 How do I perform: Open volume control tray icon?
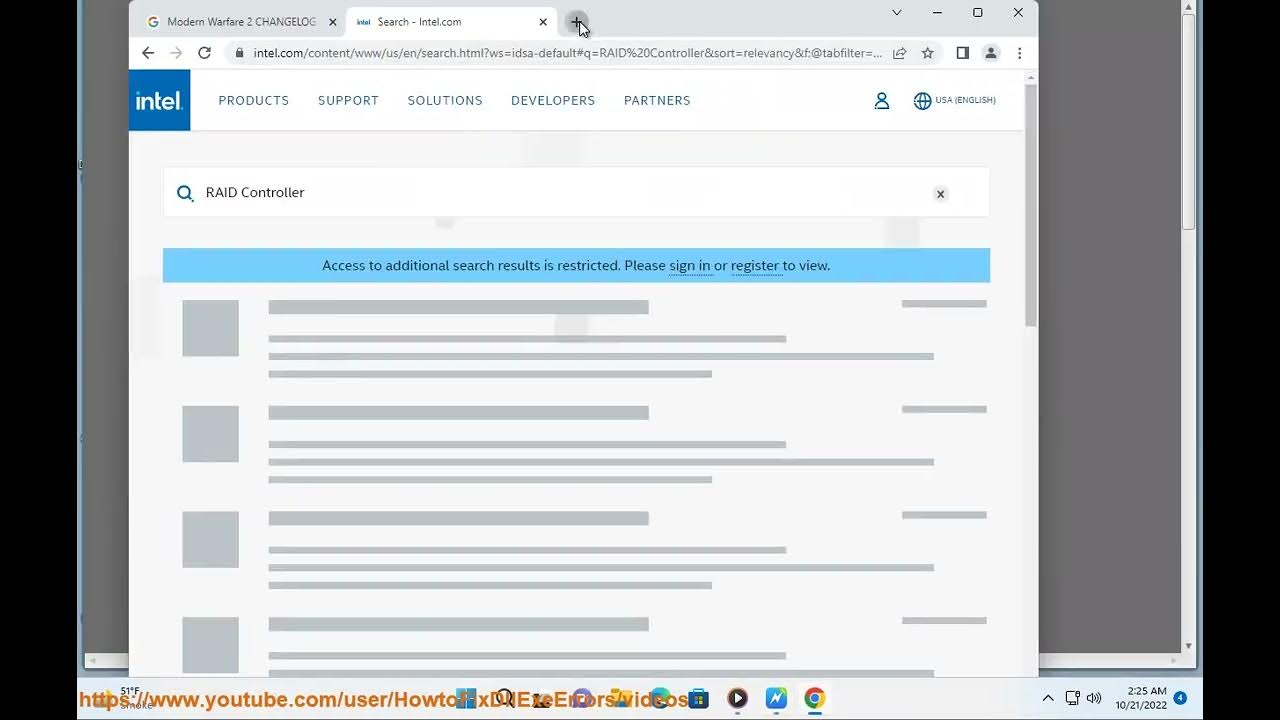click(x=1094, y=698)
